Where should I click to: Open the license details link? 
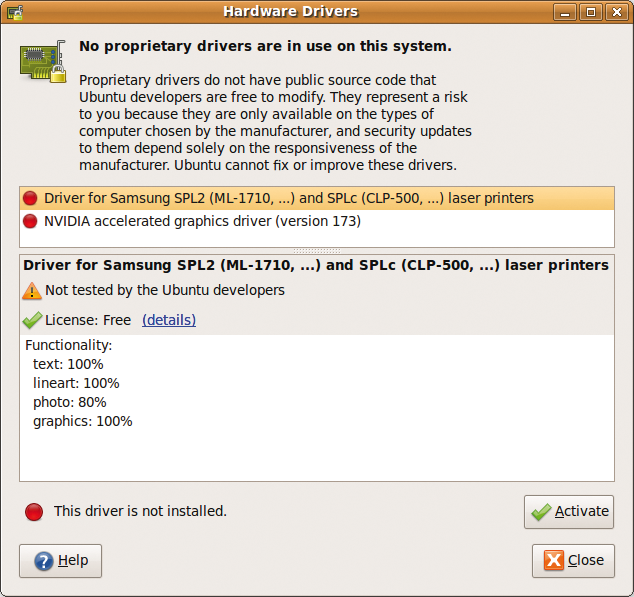169,320
